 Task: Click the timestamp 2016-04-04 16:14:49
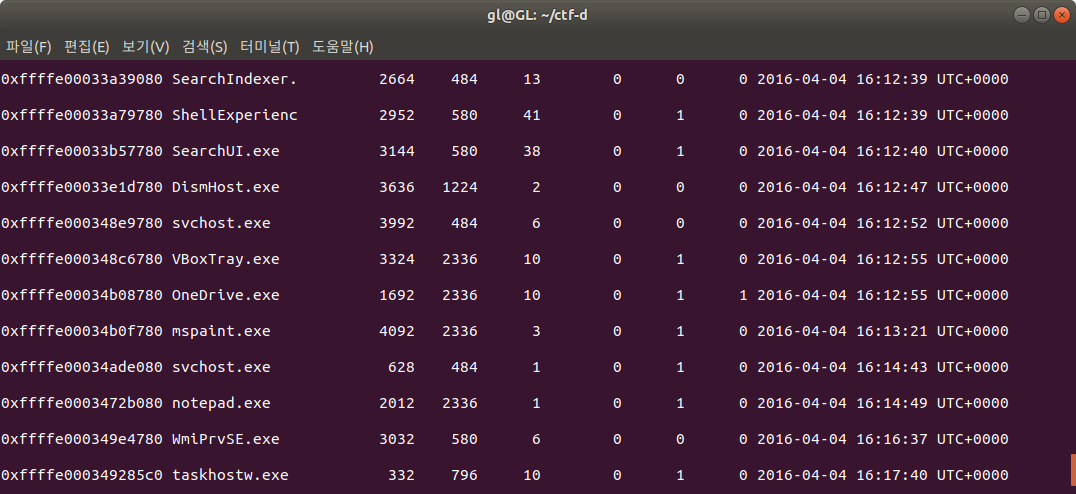pyautogui.click(x=843, y=403)
